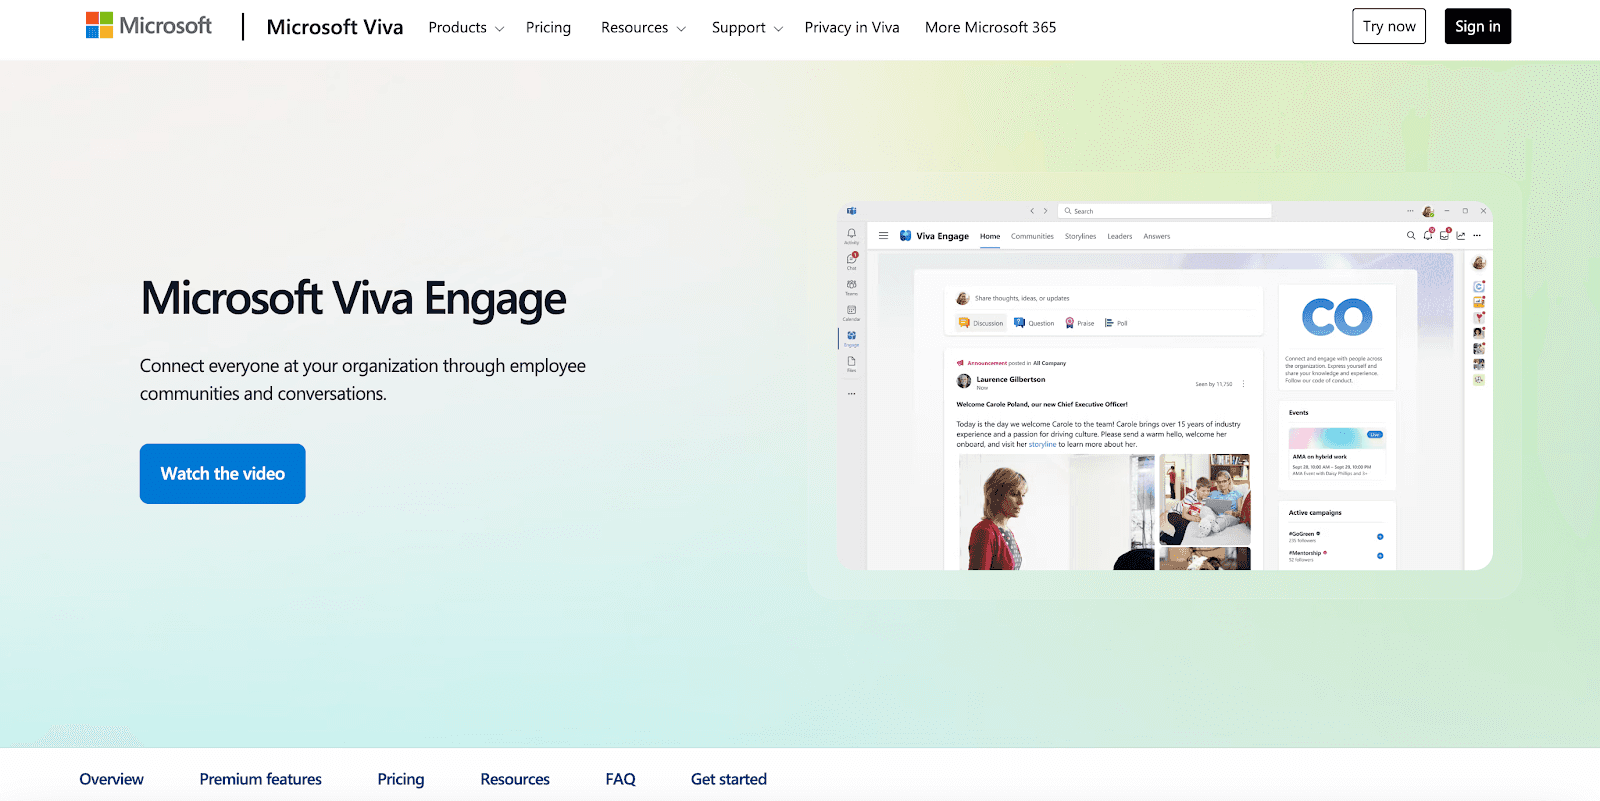1600x801 pixels.
Task: Jump to the Resources section tab at bottom
Action: [x=515, y=779]
